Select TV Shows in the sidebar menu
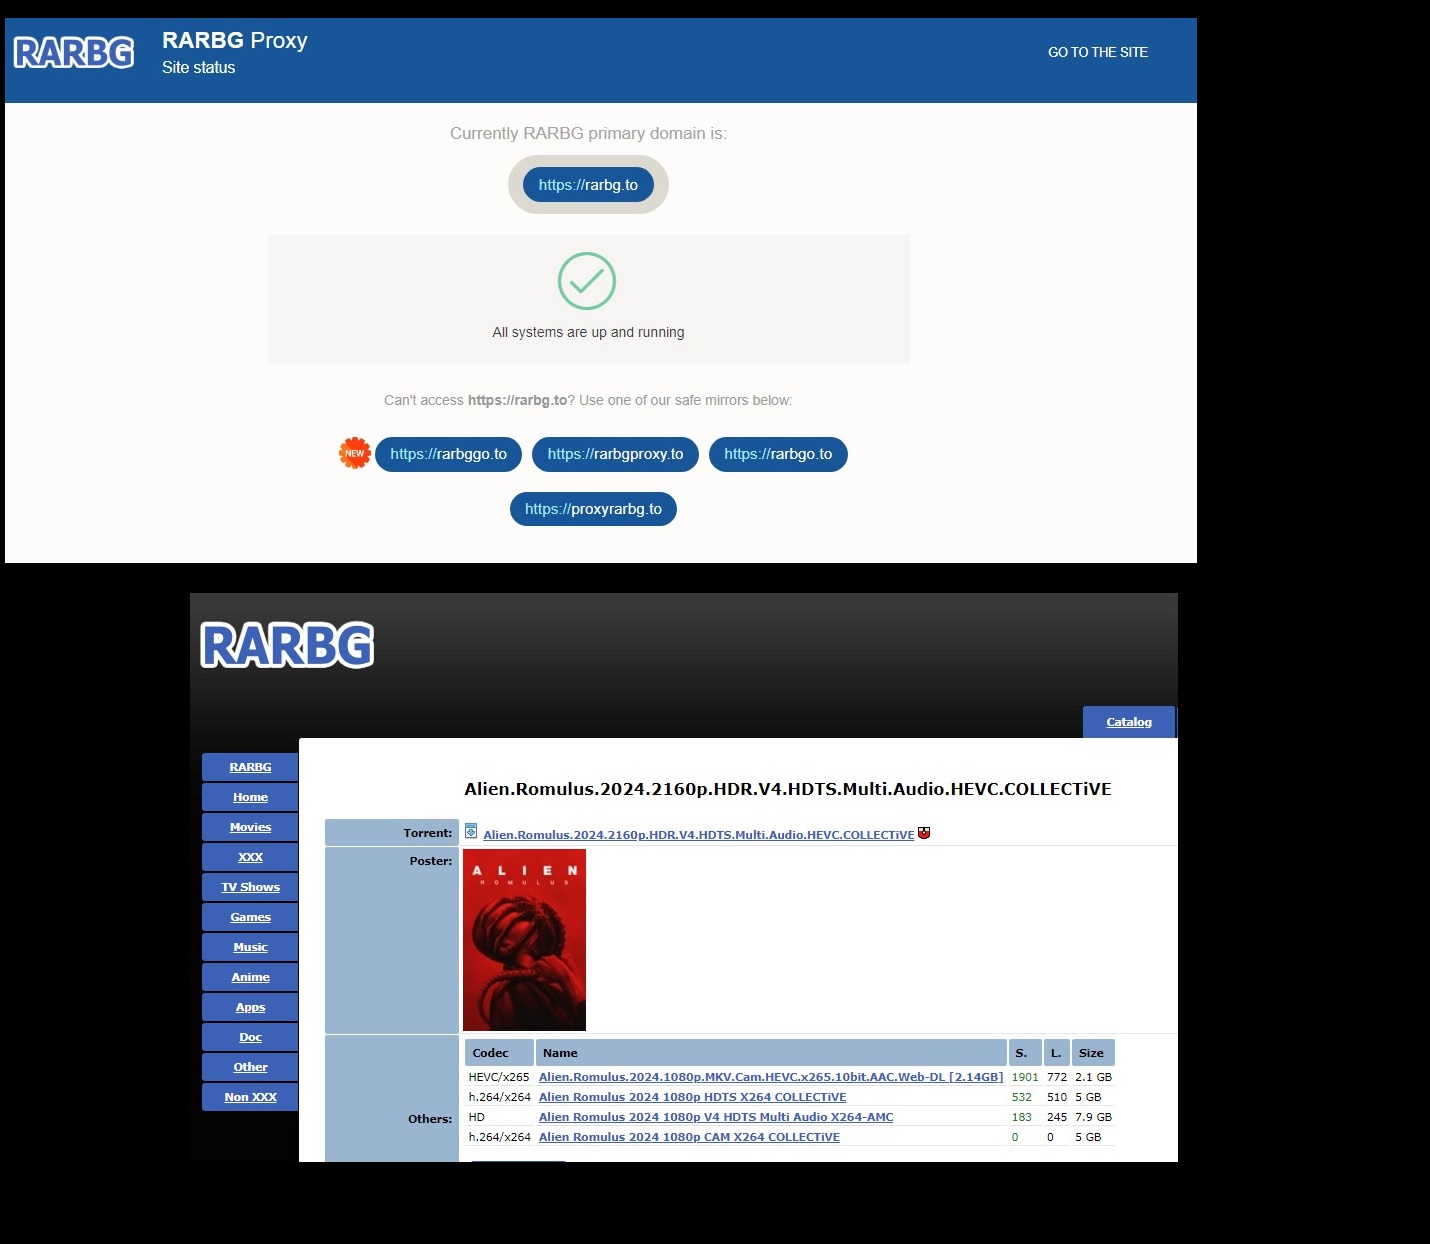Screen dimensions: 1430x1244 pyautogui.click(x=250, y=887)
